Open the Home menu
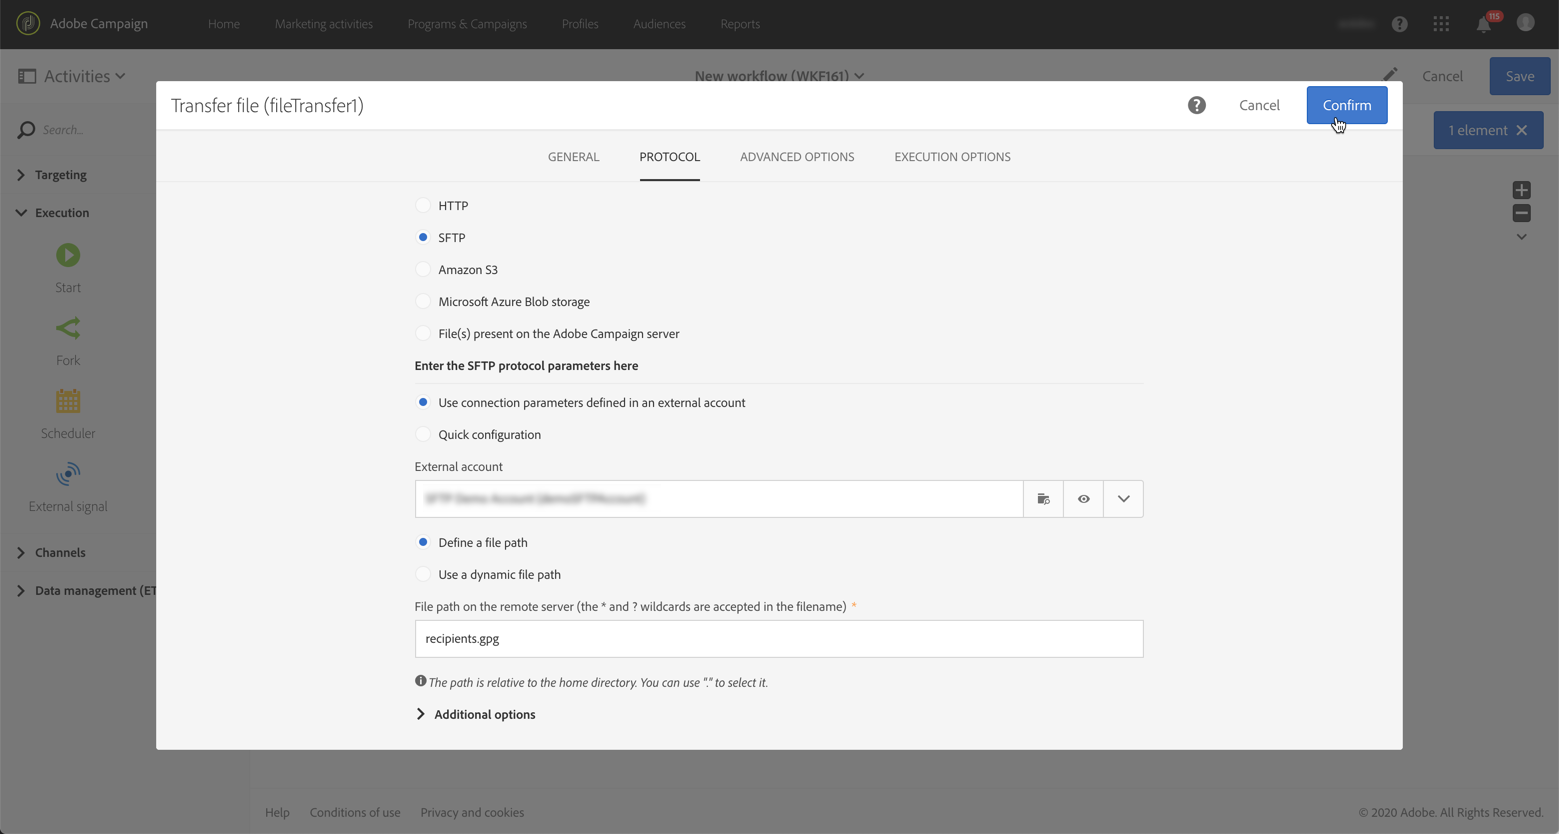The height and width of the screenshot is (834, 1559). coord(224,24)
